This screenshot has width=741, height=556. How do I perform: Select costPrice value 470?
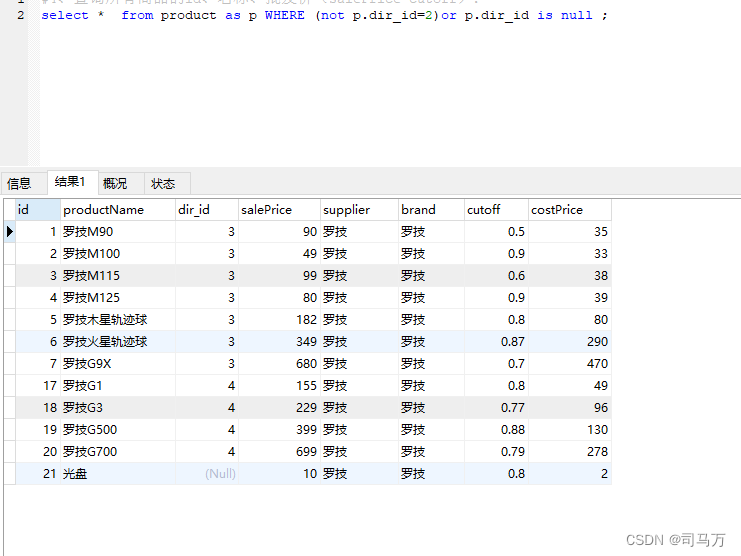click(x=569, y=364)
